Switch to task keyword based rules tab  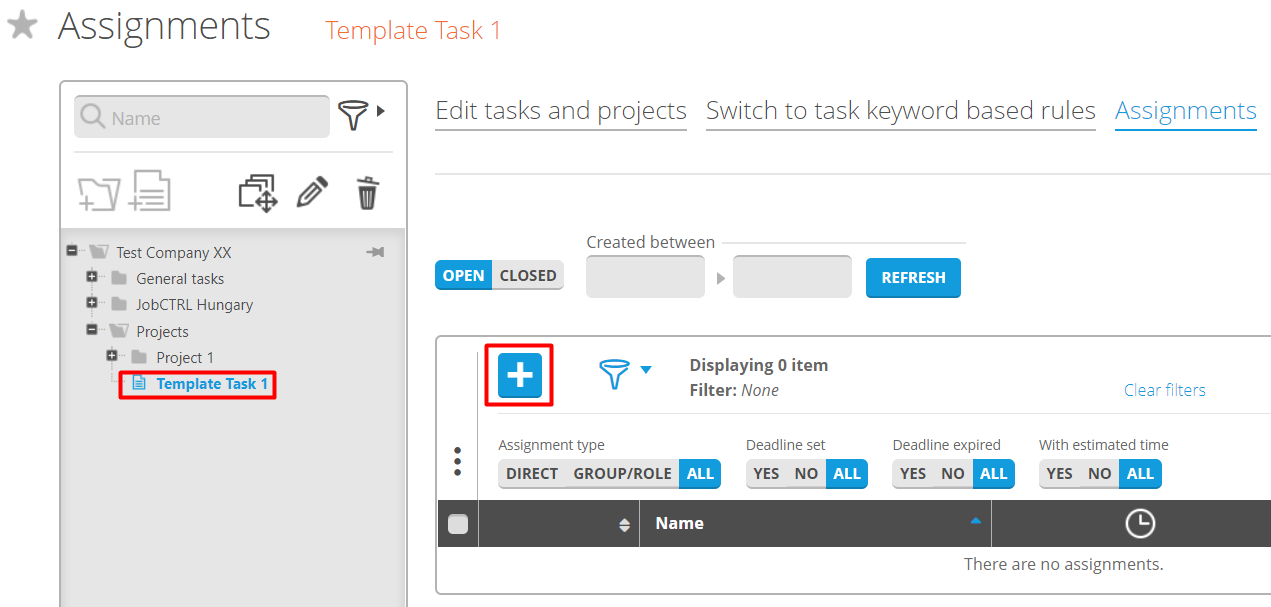click(900, 111)
